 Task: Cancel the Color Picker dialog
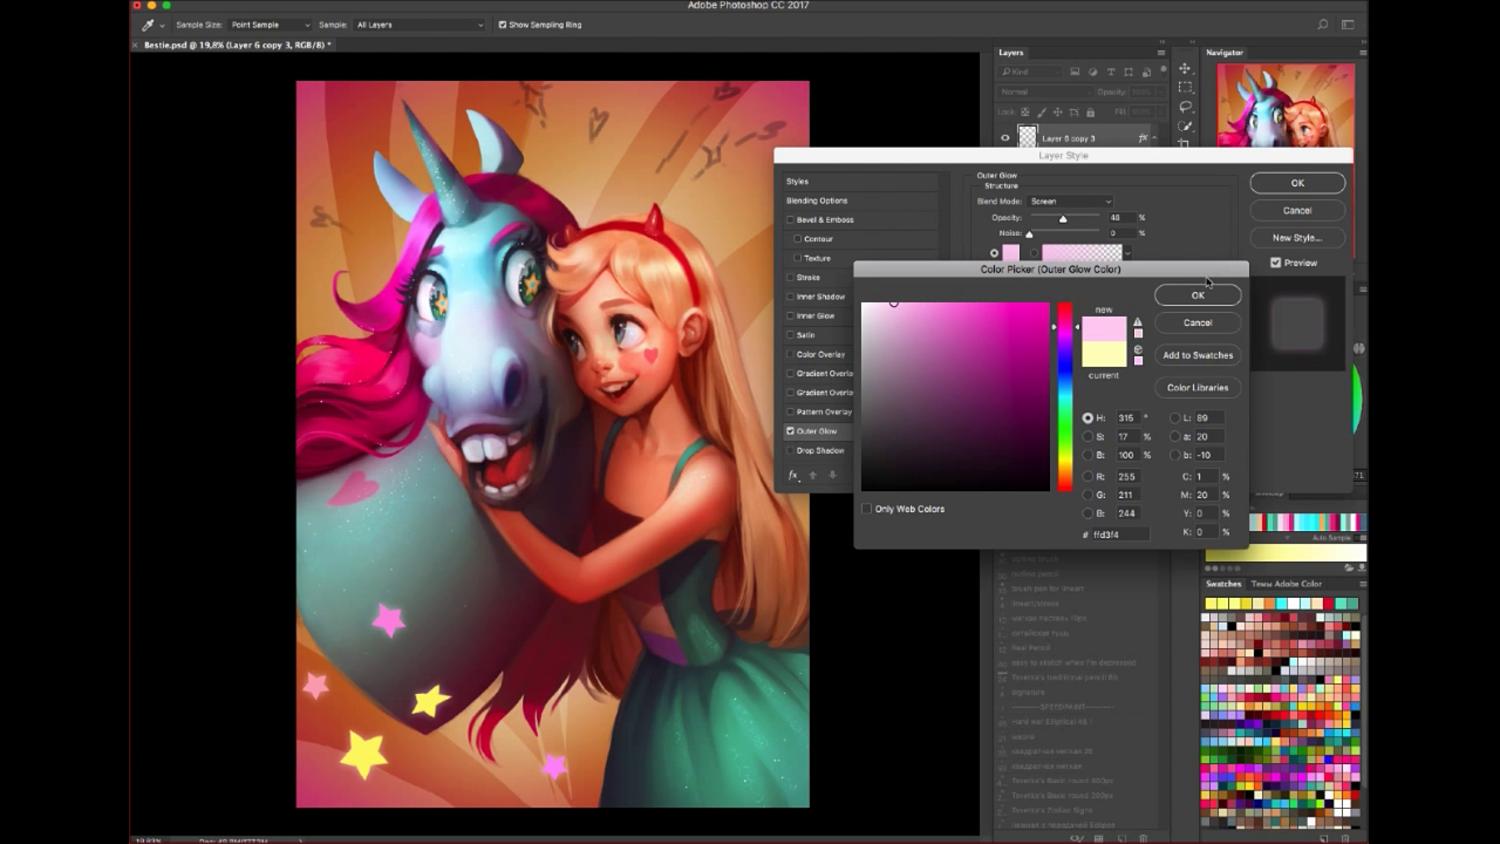click(1198, 323)
